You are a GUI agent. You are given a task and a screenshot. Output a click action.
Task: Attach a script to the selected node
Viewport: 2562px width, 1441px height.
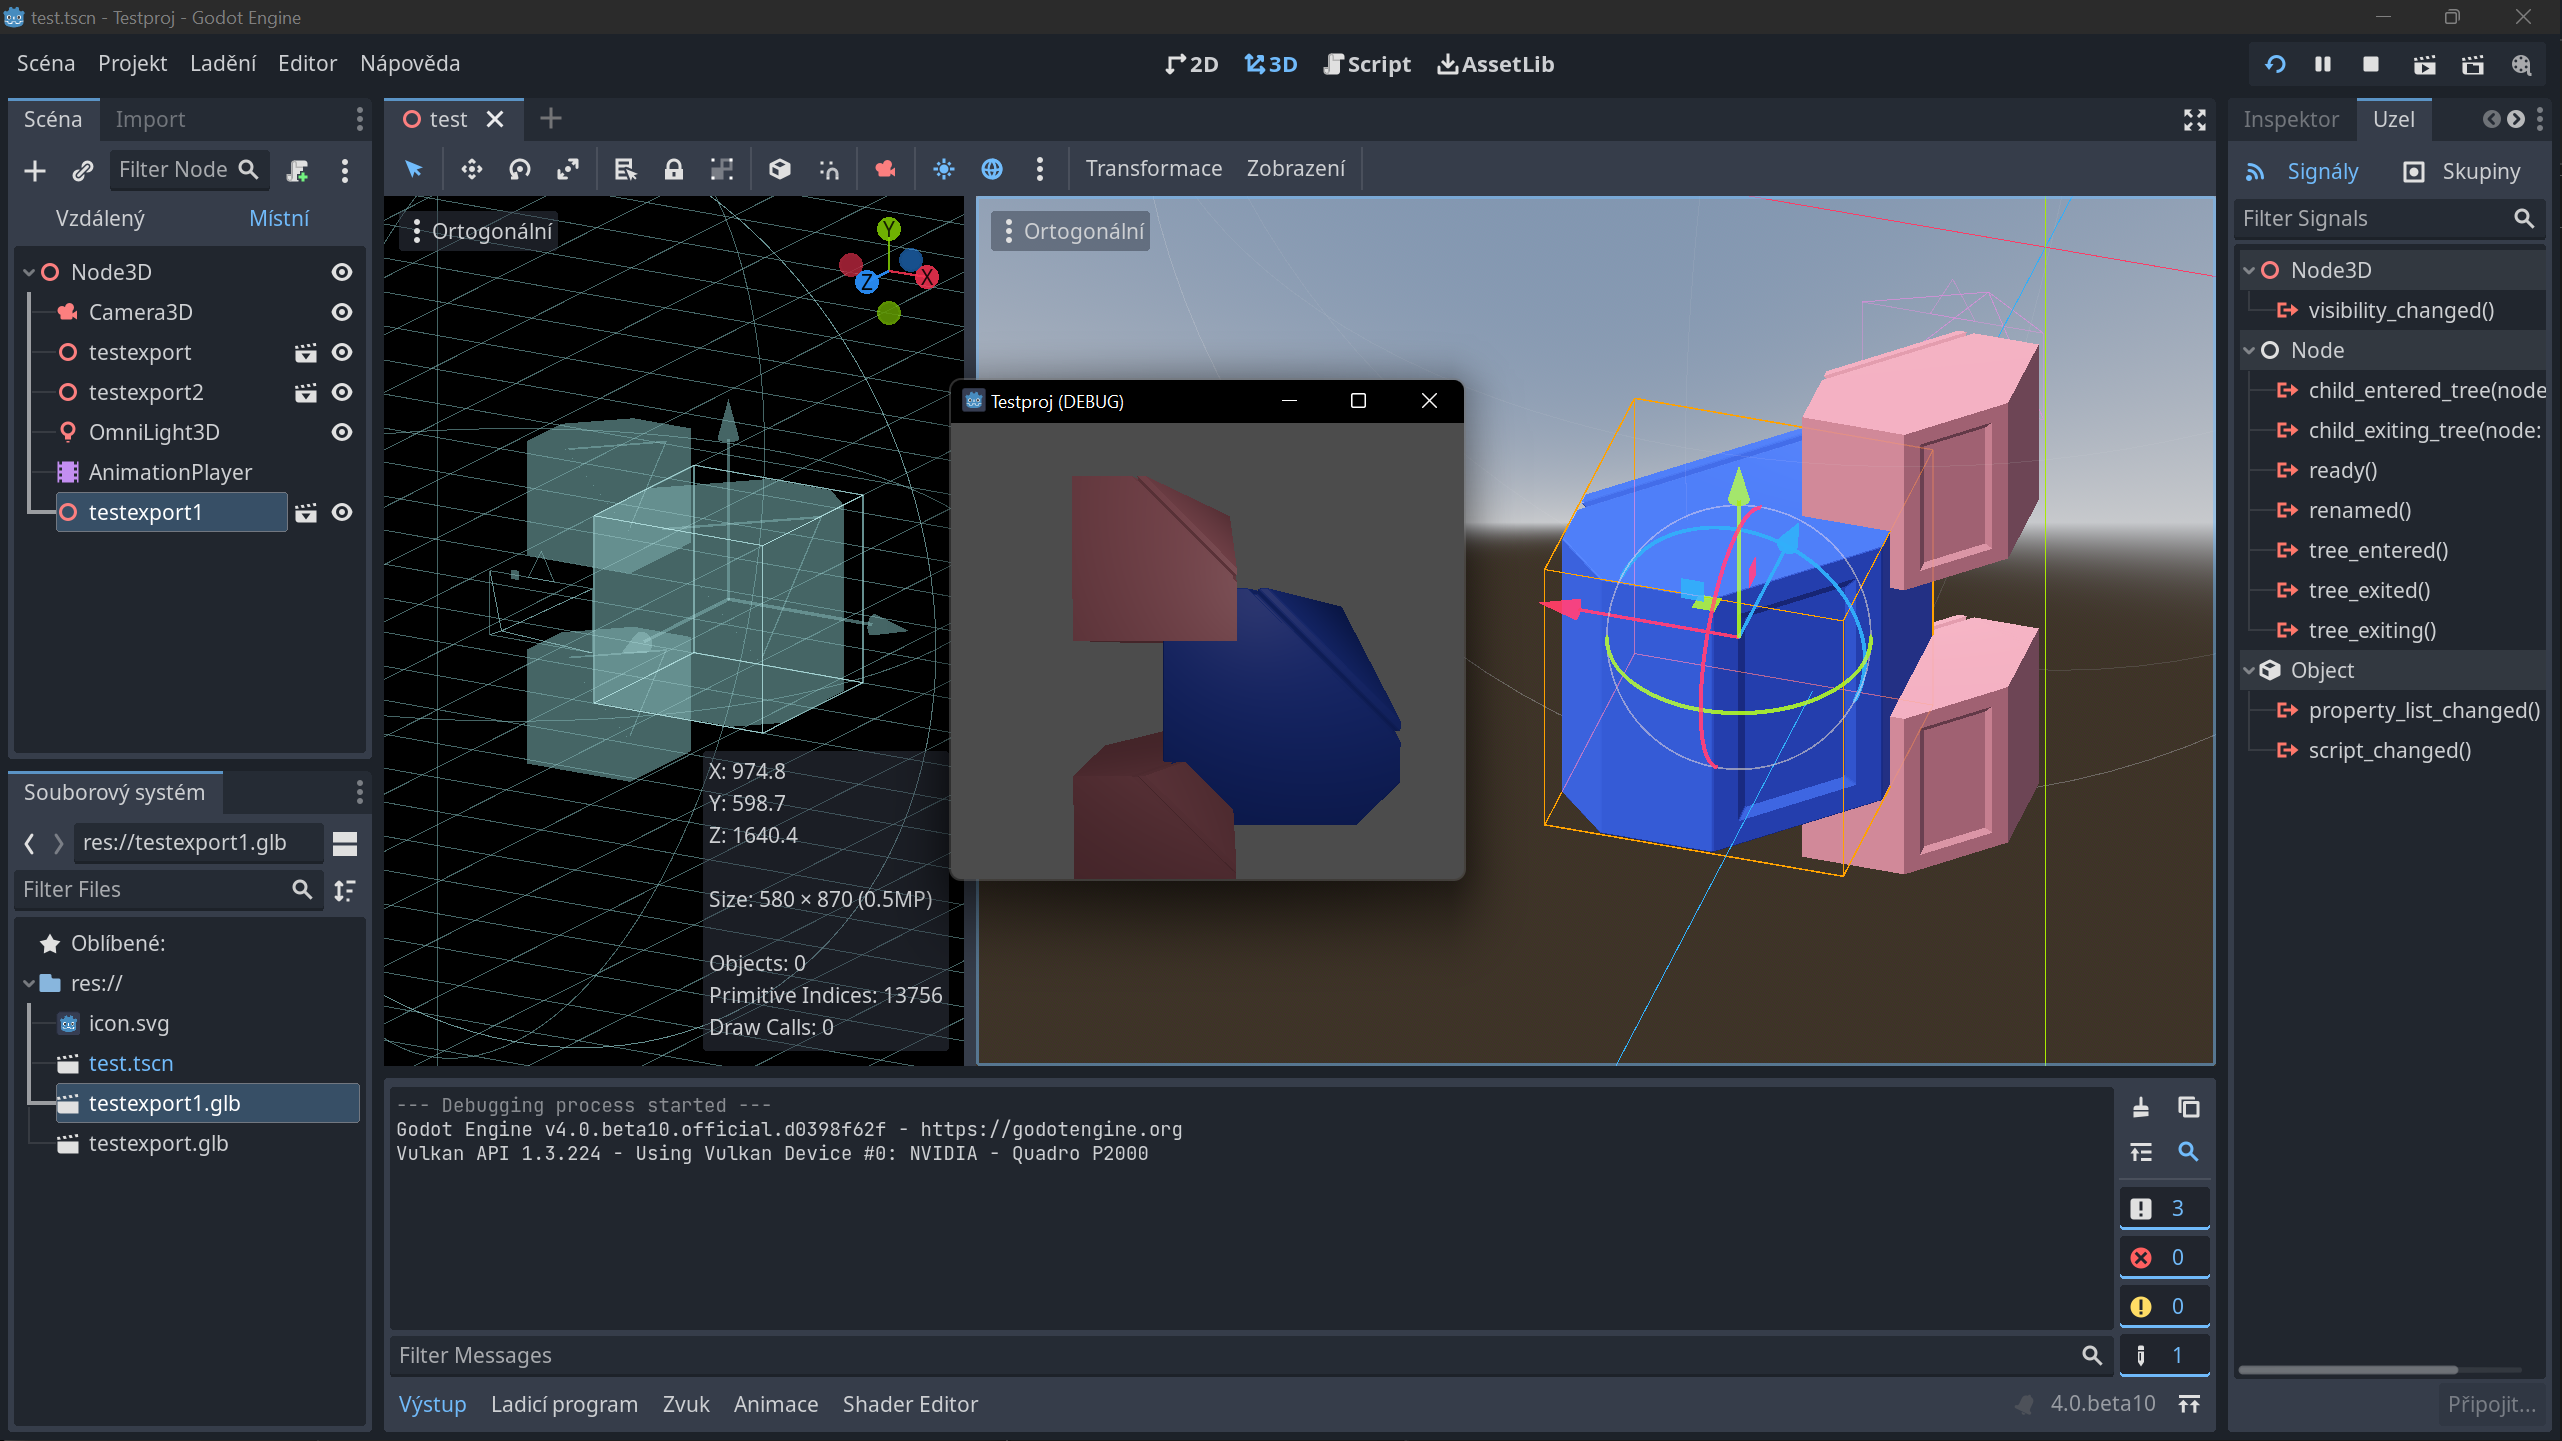297,171
